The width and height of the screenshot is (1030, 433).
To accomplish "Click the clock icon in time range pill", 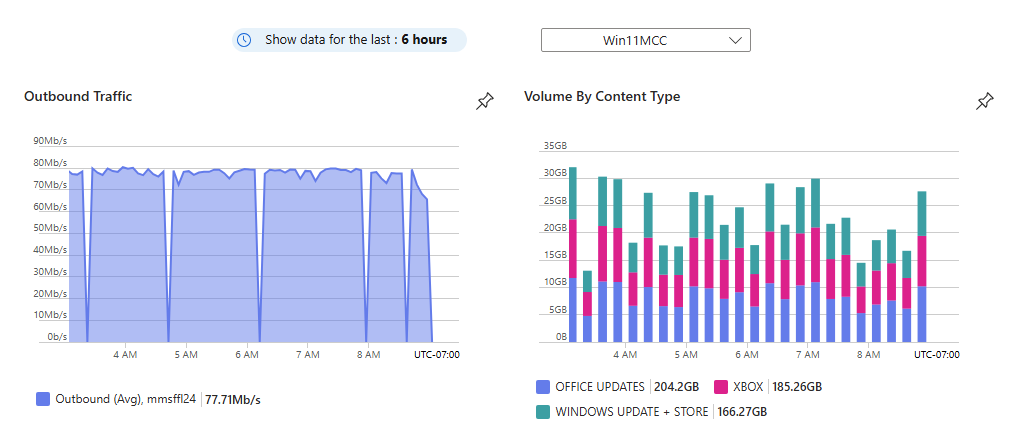I will [245, 40].
